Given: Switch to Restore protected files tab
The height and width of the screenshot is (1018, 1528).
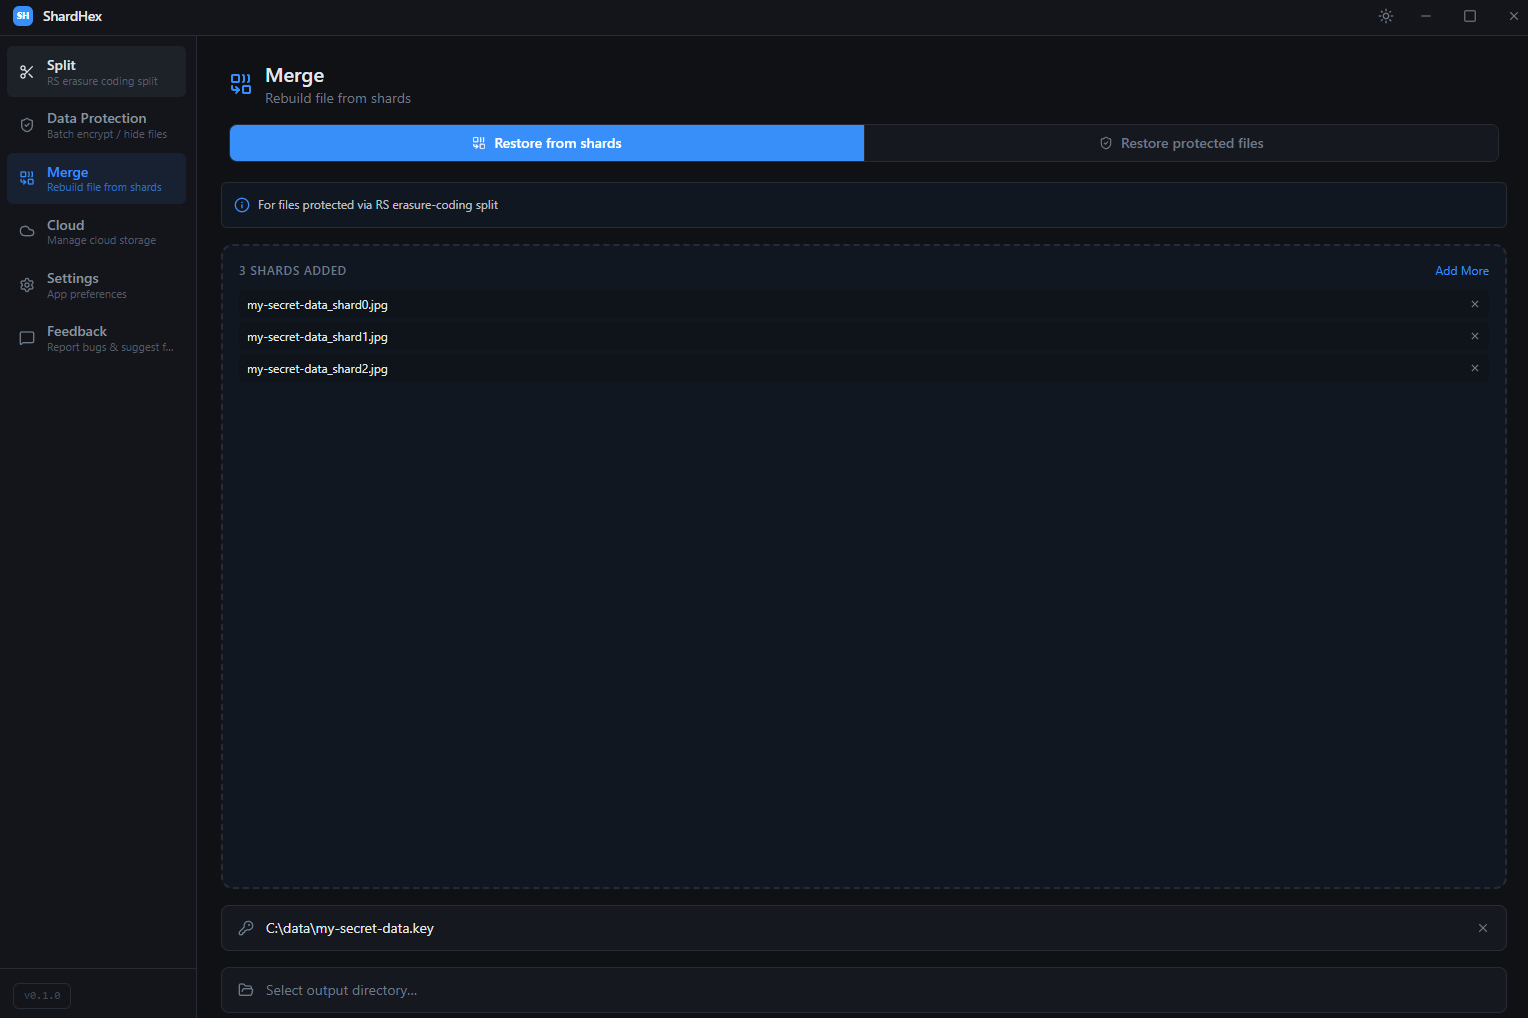Looking at the screenshot, I should tap(1181, 143).
